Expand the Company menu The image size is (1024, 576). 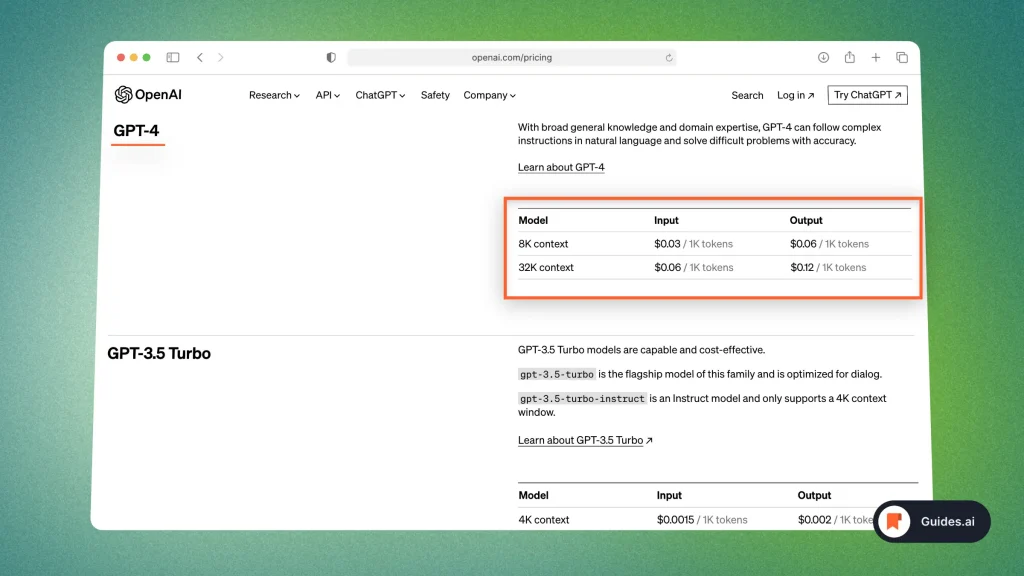[x=490, y=95]
